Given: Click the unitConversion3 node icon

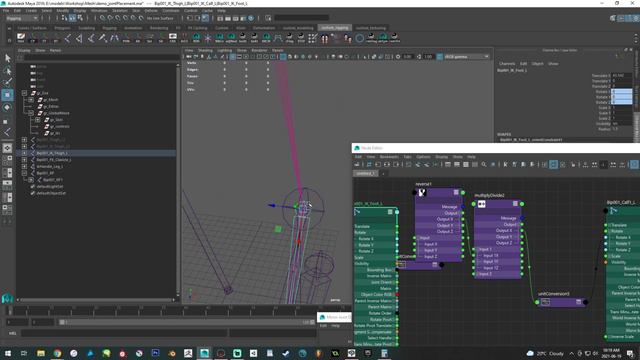Looking at the screenshot, I should 545,302.
